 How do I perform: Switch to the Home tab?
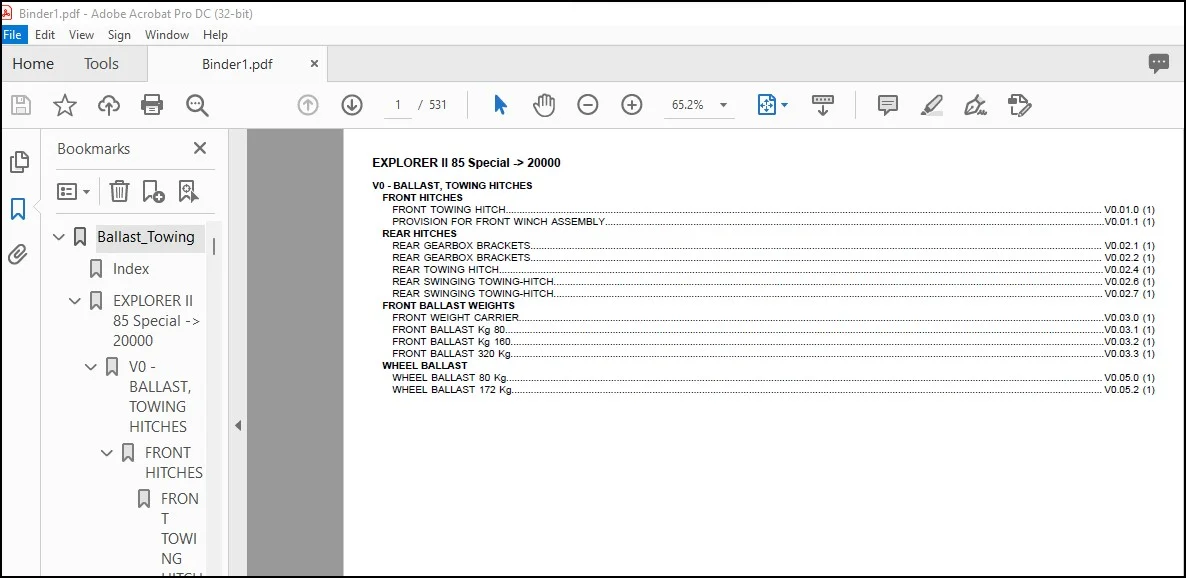coord(33,64)
